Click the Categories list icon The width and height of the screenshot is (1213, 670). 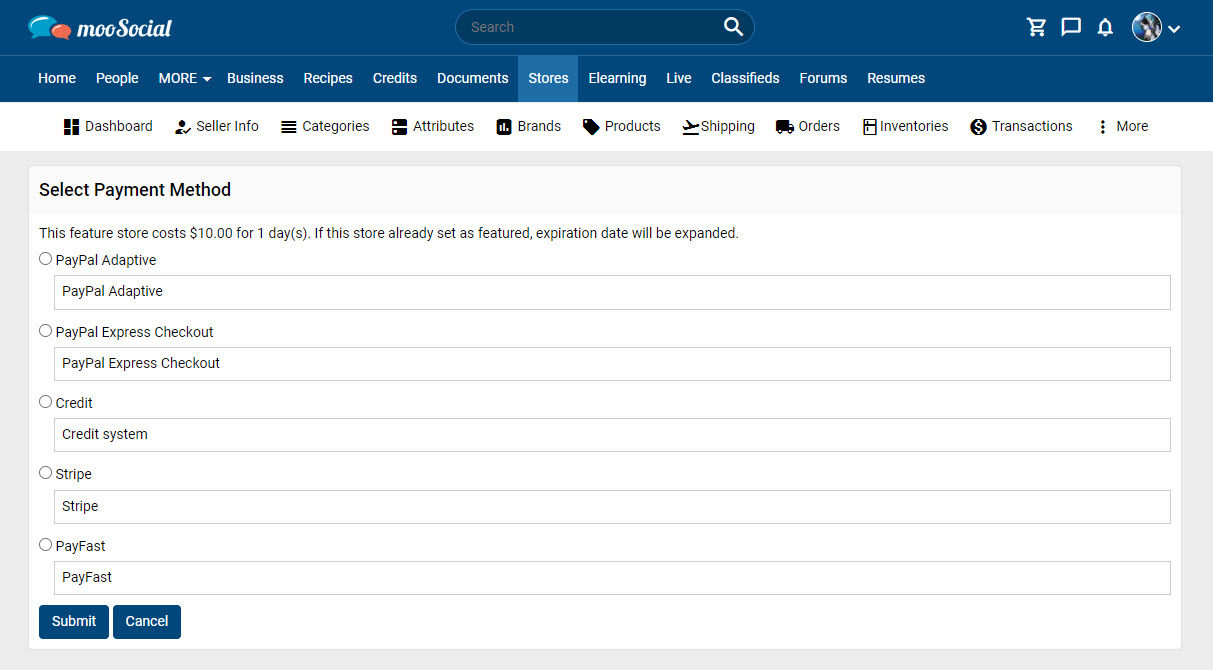[x=289, y=127]
